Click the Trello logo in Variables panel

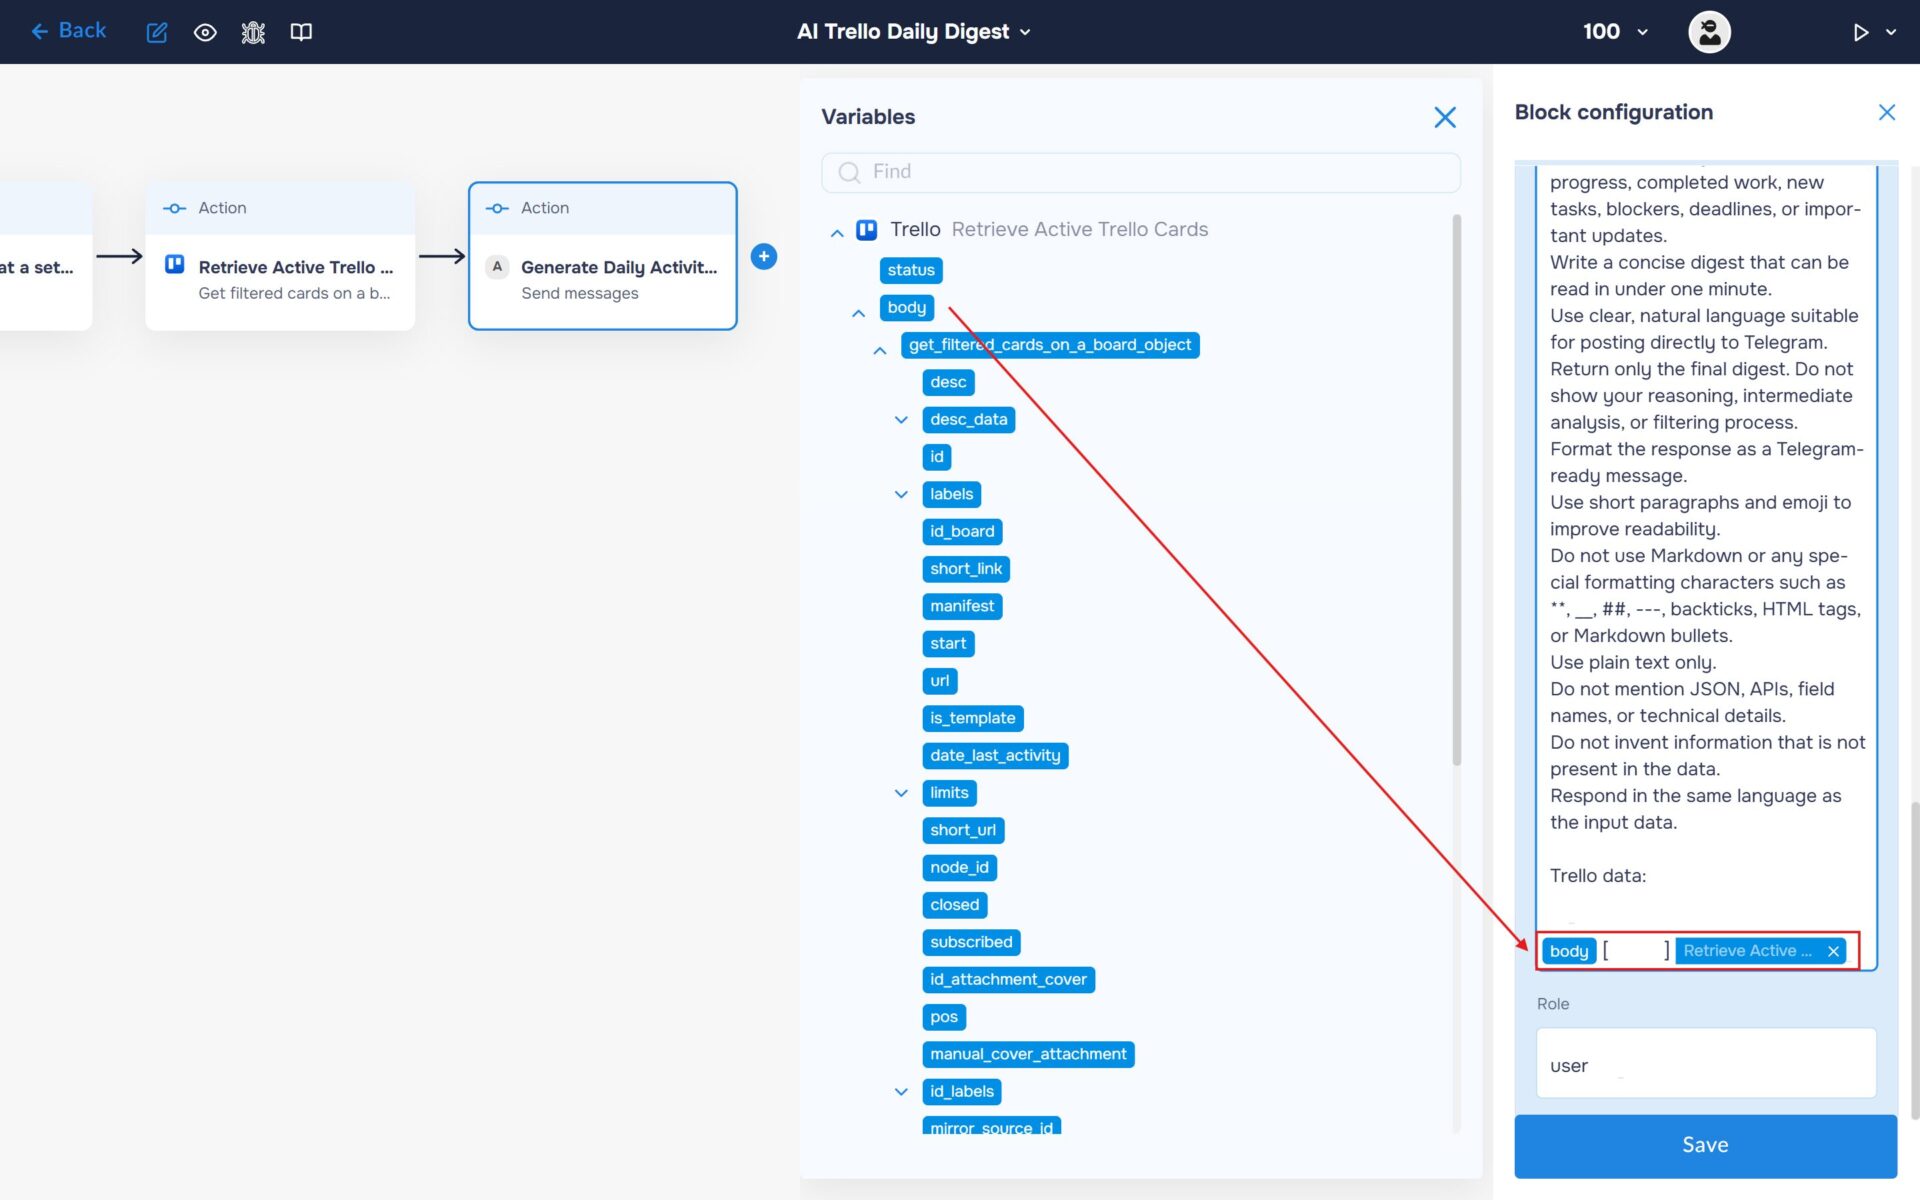(x=867, y=230)
